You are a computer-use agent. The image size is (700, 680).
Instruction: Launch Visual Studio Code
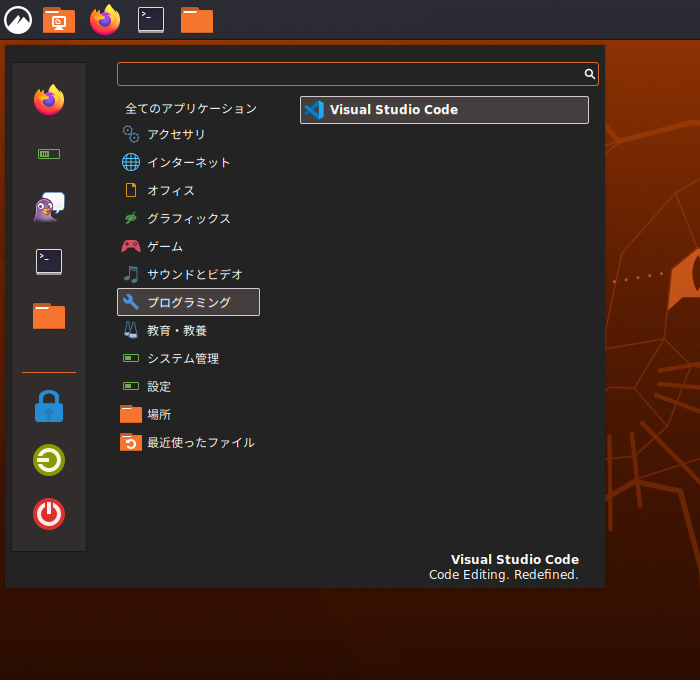[444, 110]
